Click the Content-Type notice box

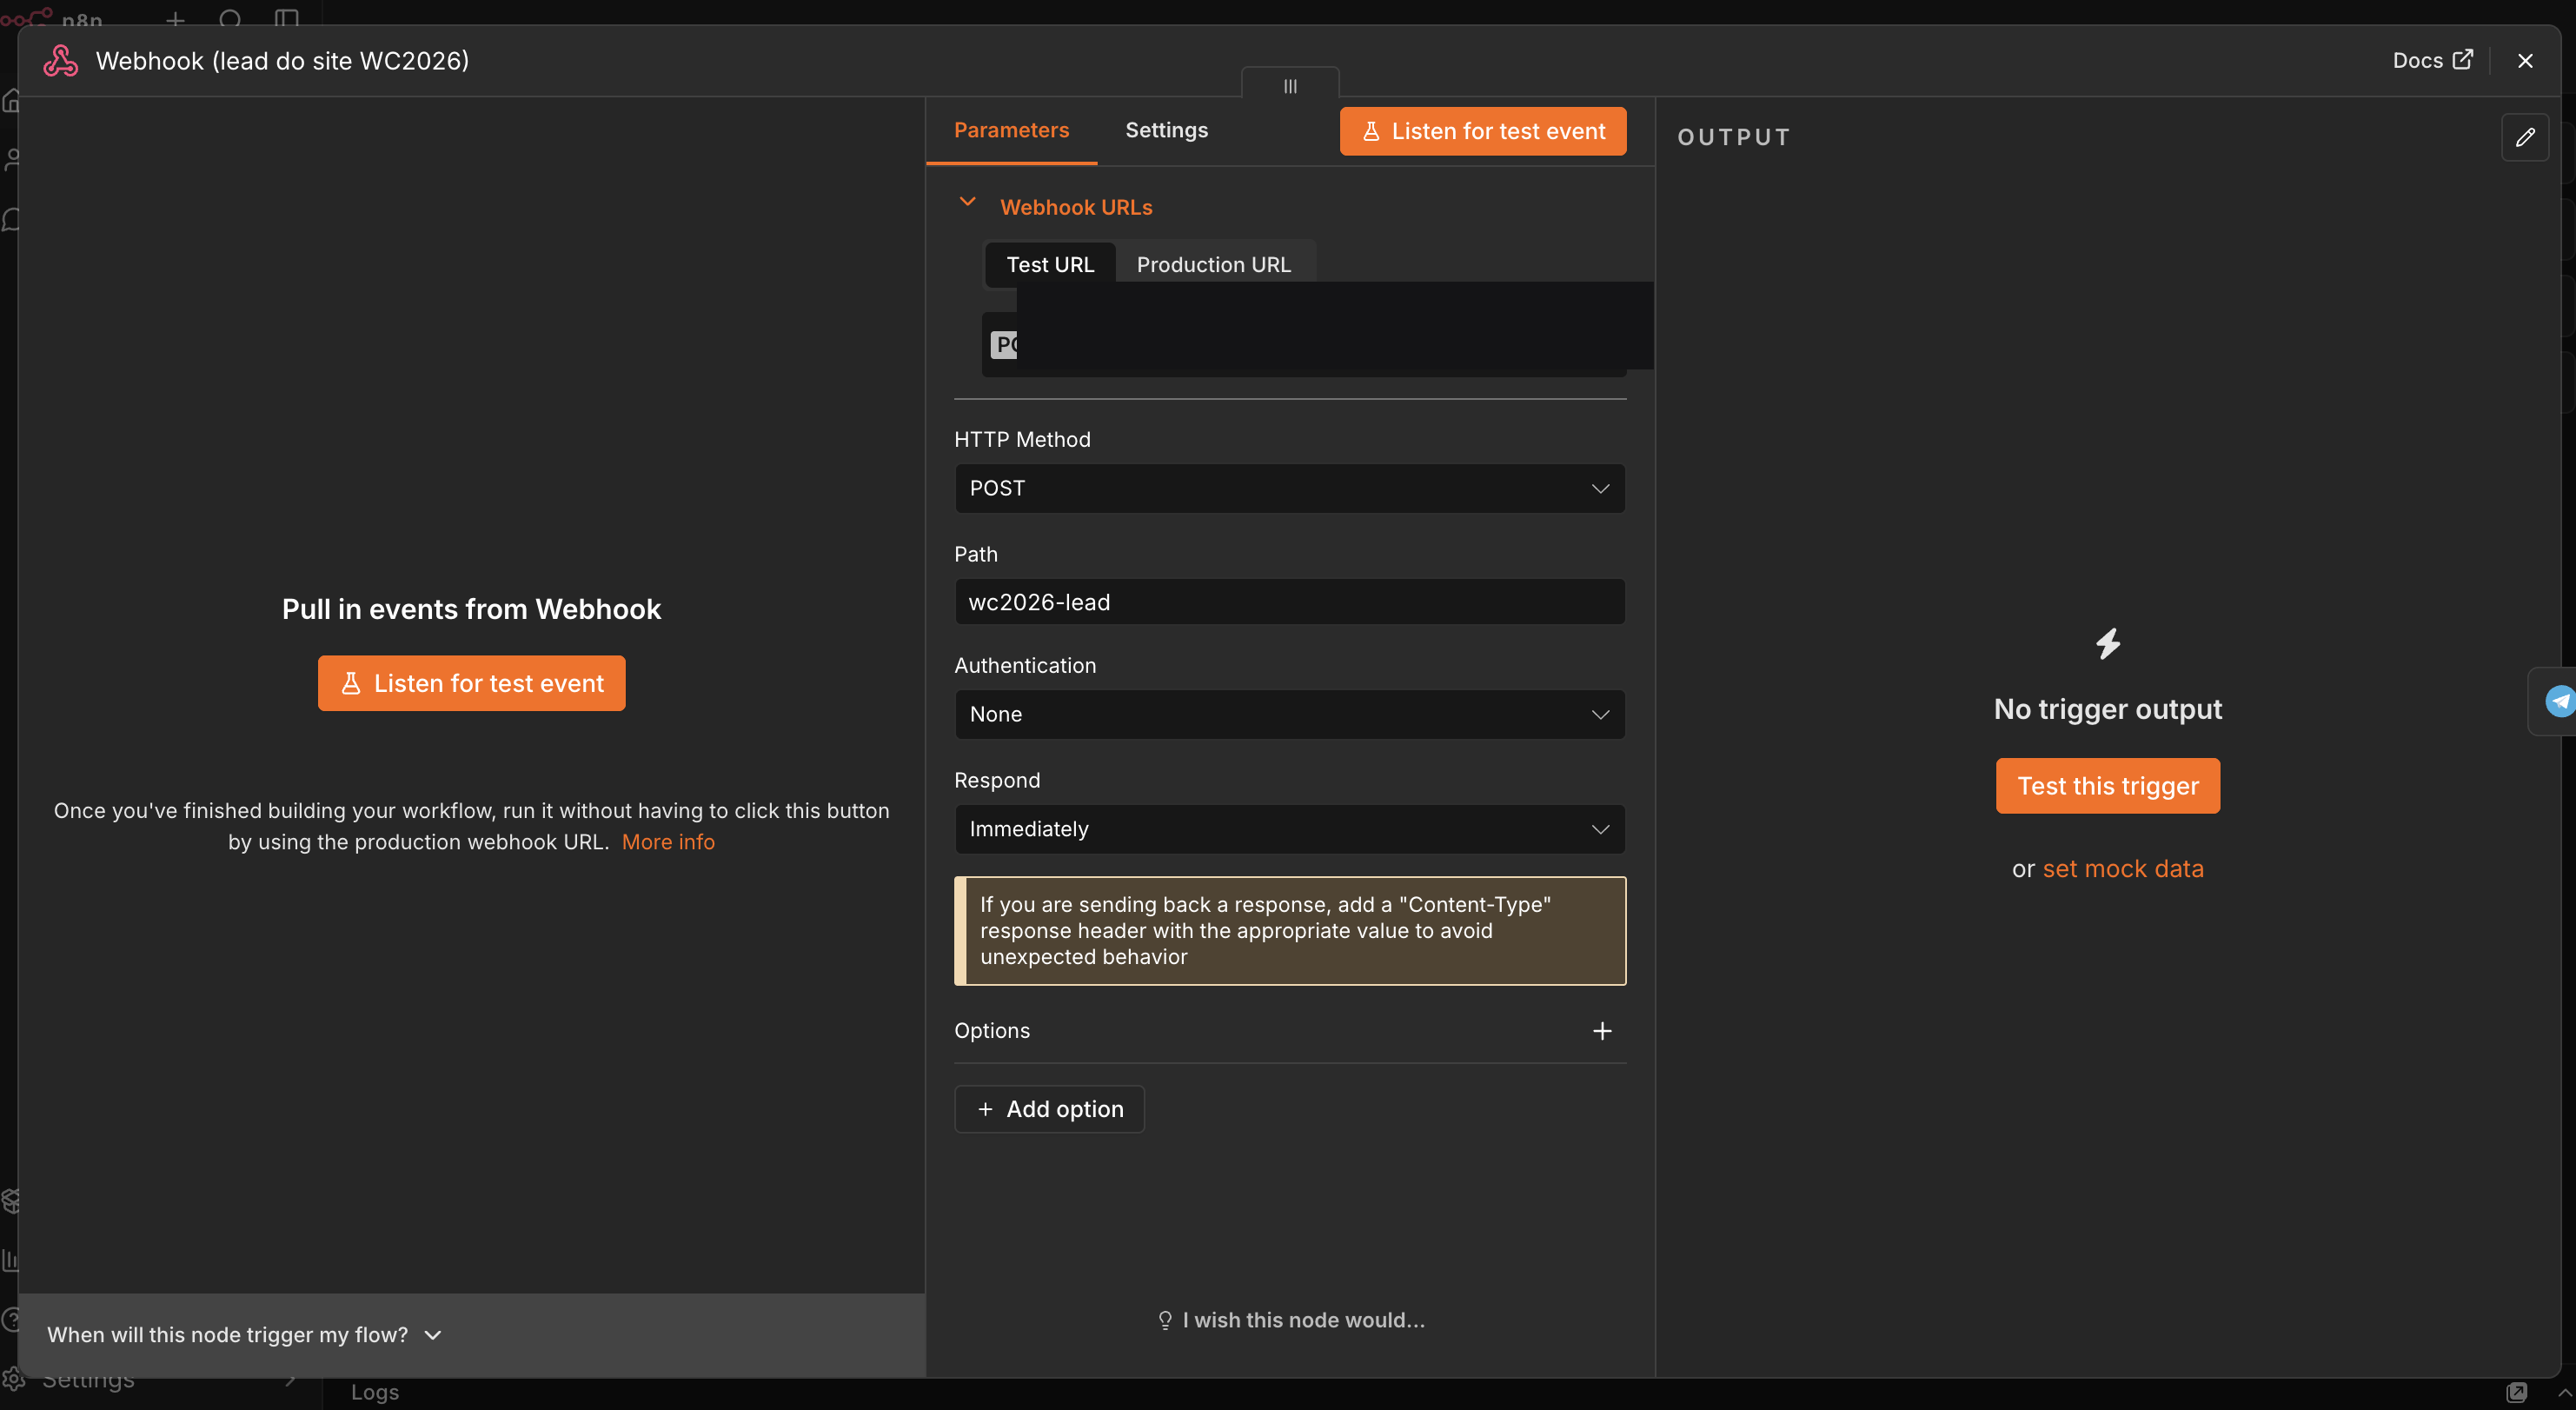tap(1289, 930)
